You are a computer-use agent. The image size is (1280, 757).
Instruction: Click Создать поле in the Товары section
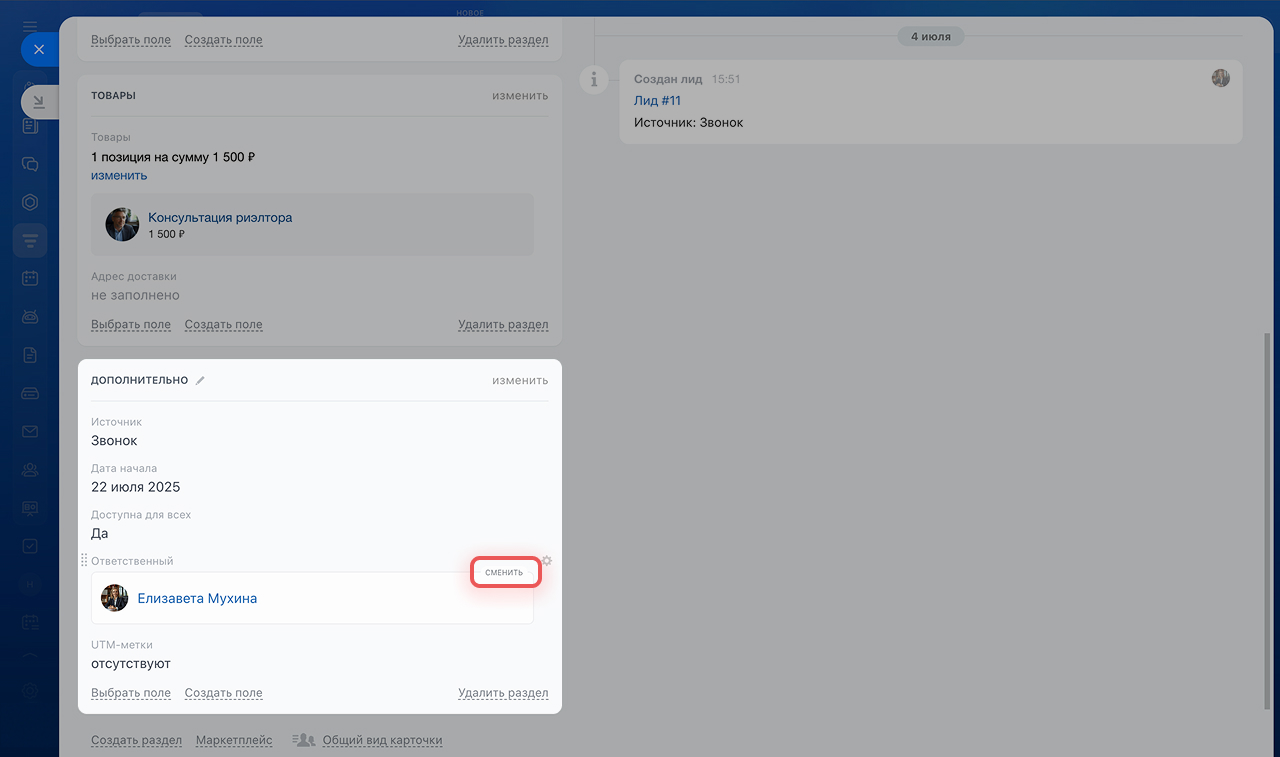[x=224, y=324]
